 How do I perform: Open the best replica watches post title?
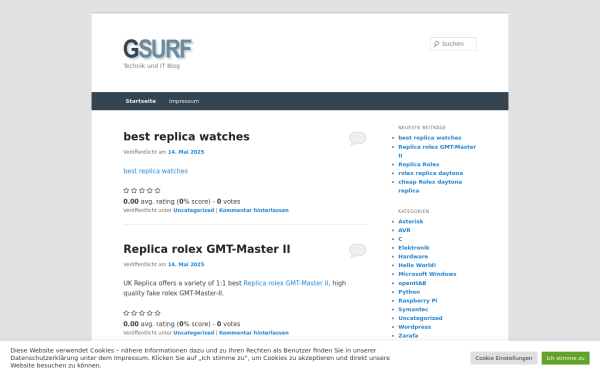pos(186,137)
